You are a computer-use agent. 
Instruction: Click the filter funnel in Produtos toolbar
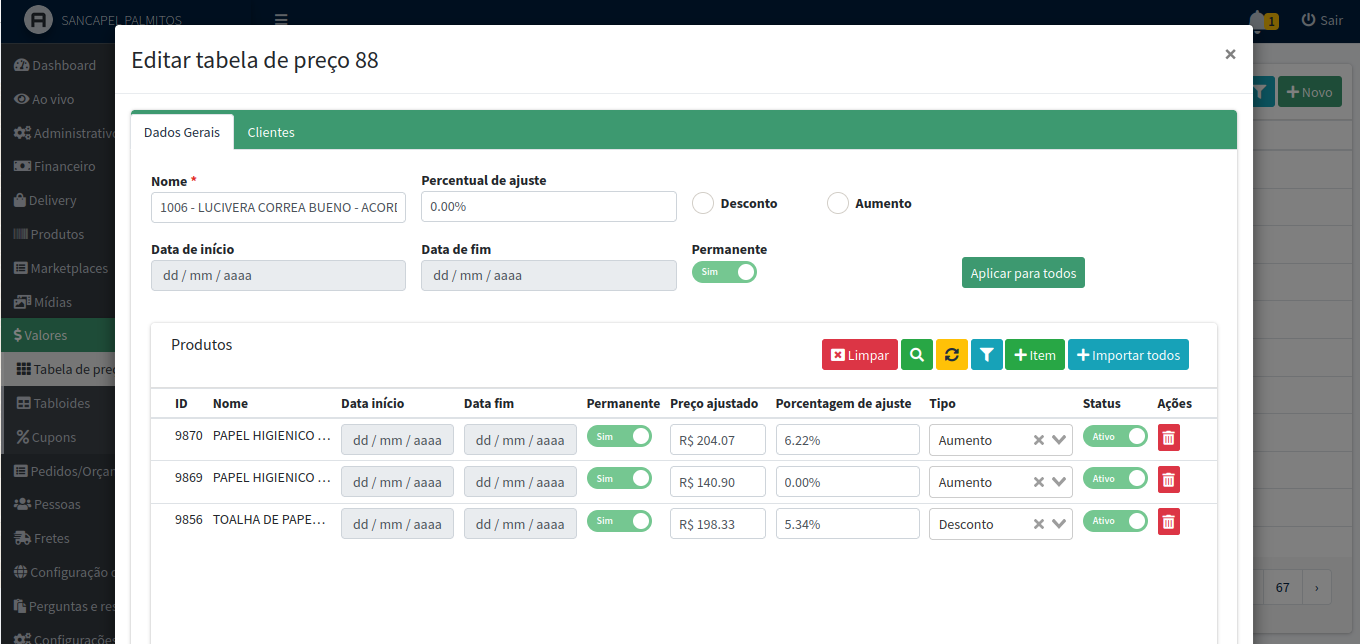tap(986, 355)
